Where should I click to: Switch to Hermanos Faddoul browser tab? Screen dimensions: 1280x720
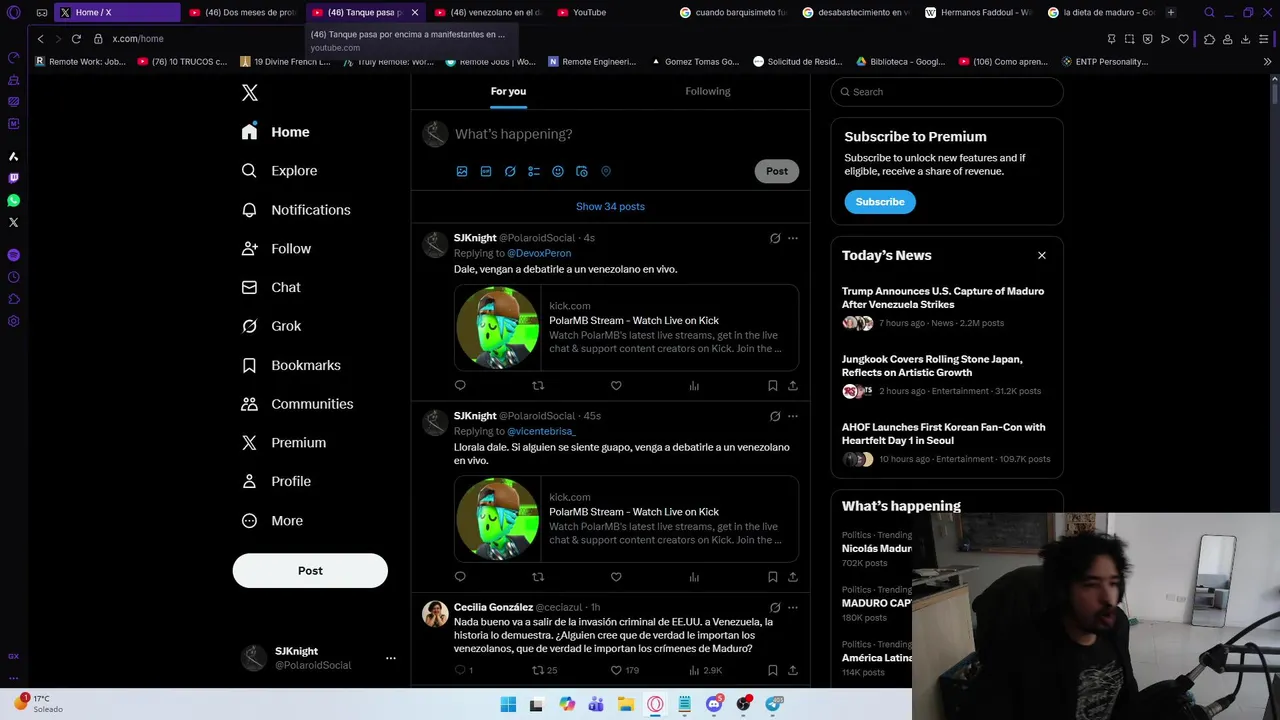[x=977, y=12]
